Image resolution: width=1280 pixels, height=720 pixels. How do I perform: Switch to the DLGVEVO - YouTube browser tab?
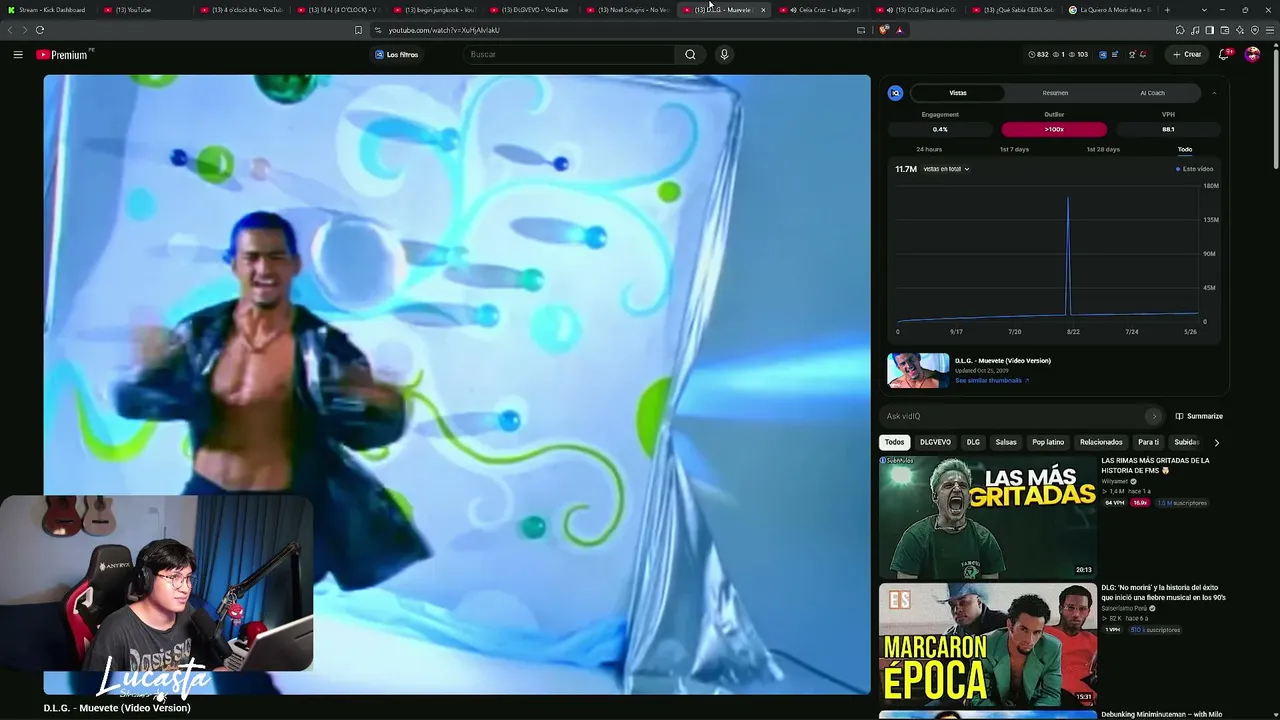click(532, 10)
